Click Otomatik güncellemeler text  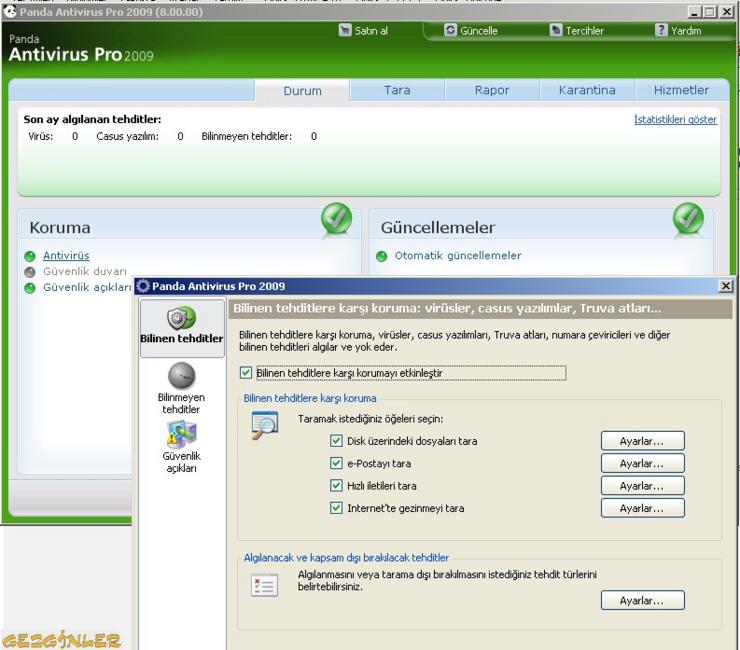coord(458,255)
